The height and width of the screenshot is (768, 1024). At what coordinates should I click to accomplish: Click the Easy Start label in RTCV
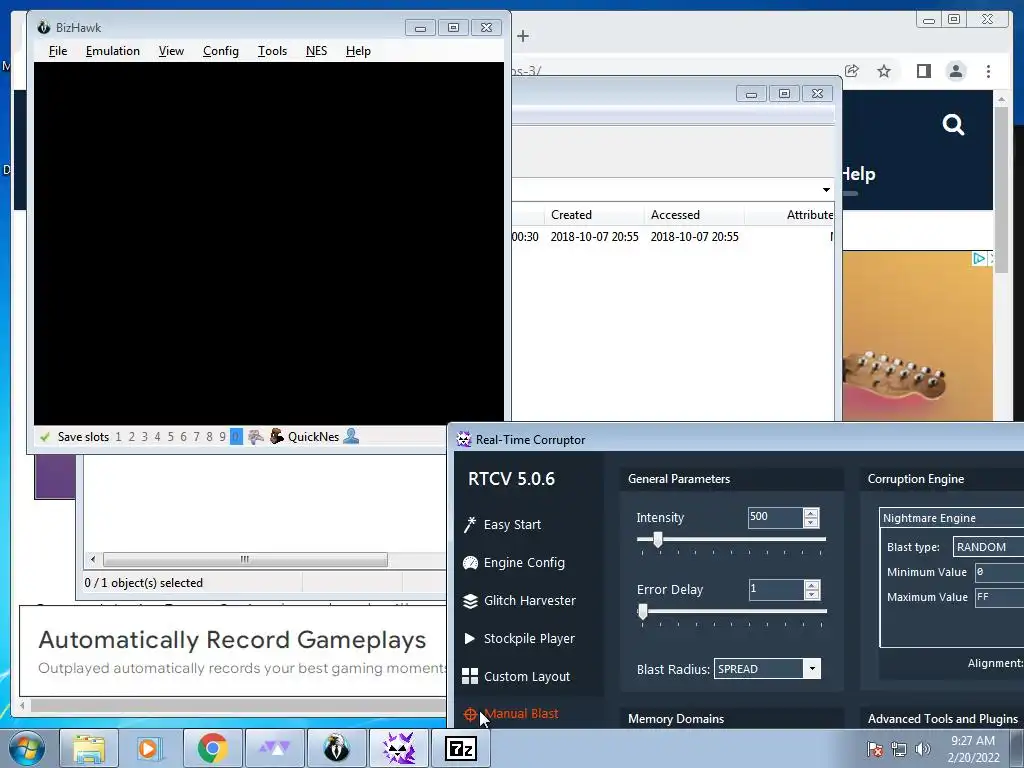pyautogui.click(x=512, y=524)
